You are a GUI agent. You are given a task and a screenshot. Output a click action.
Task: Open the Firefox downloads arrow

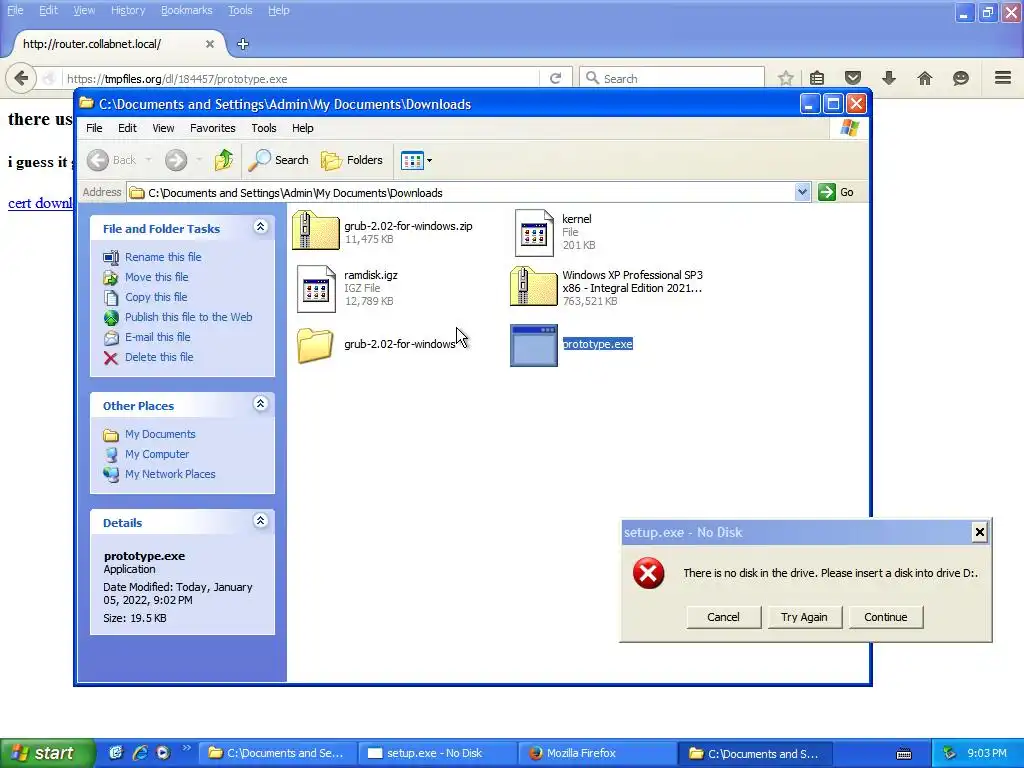point(889,78)
